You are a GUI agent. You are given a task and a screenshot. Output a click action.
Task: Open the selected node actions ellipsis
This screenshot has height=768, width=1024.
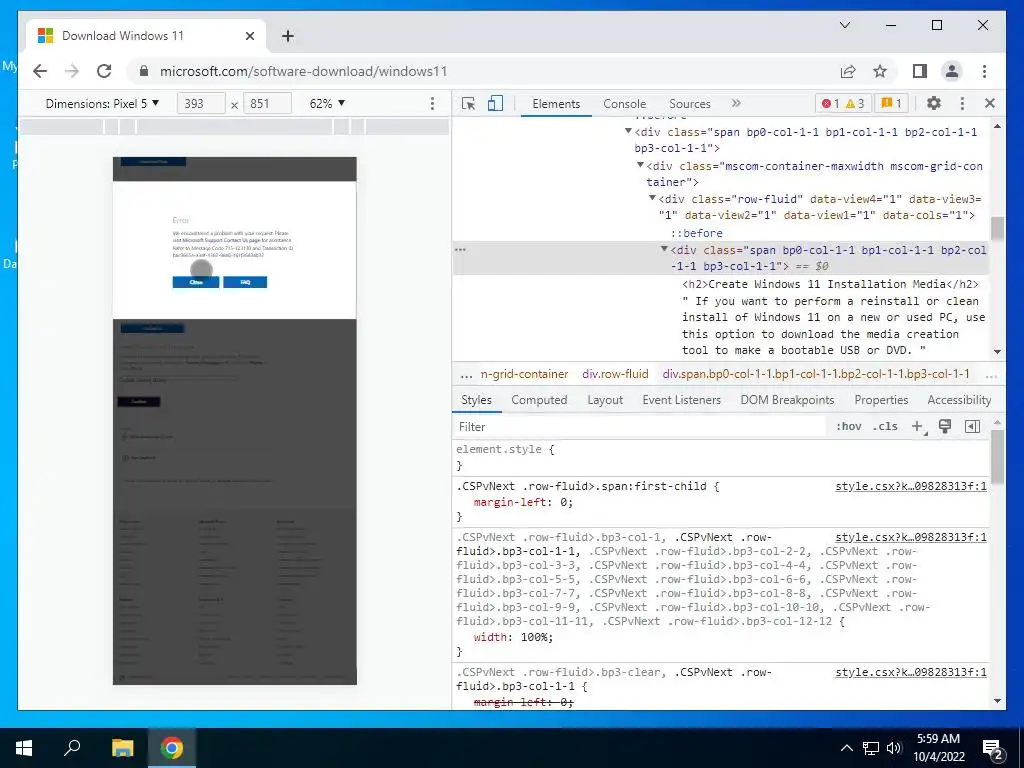pos(460,249)
